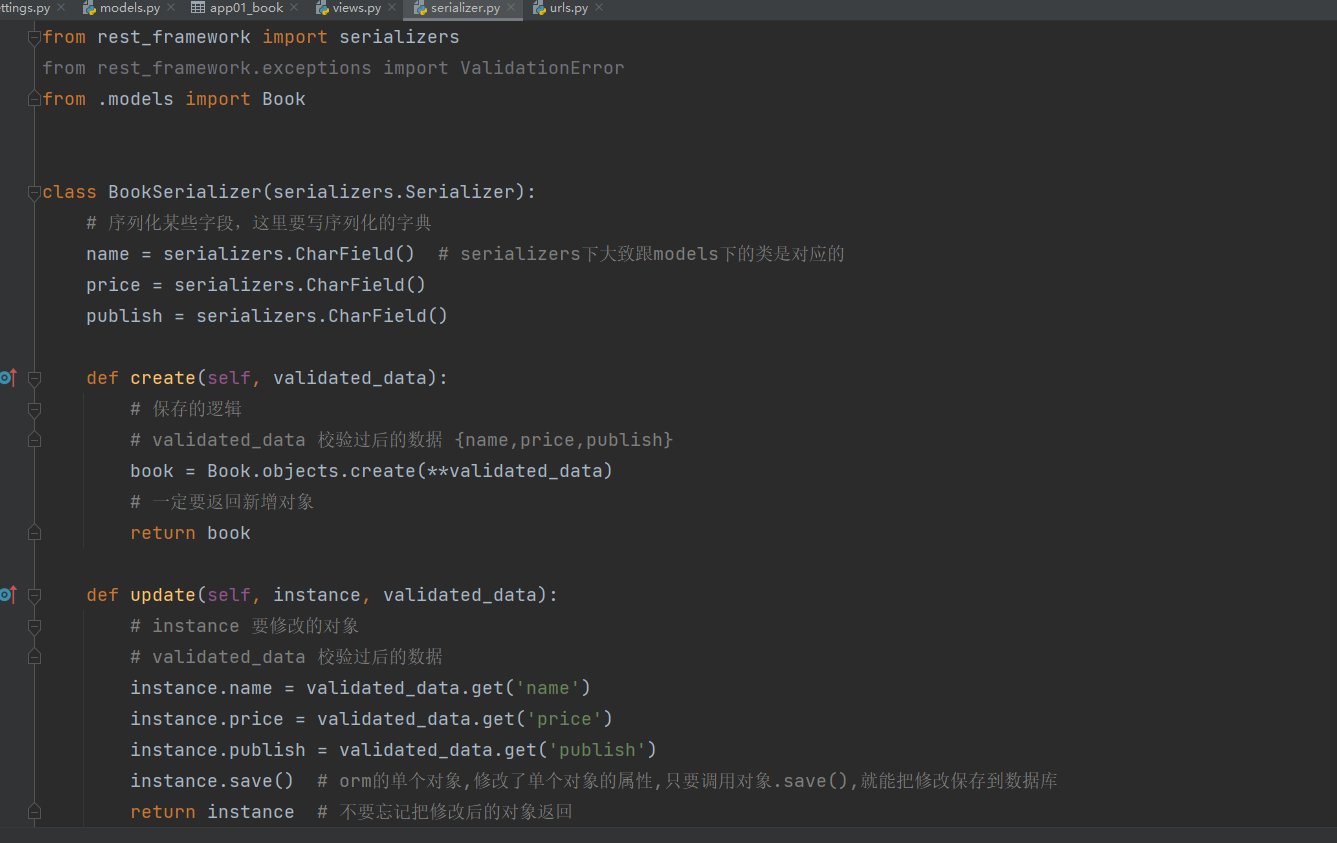Viewport: 1337px width, 843px height.
Task: Click '.models' in the third import line
Action: (x=136, y=99)
